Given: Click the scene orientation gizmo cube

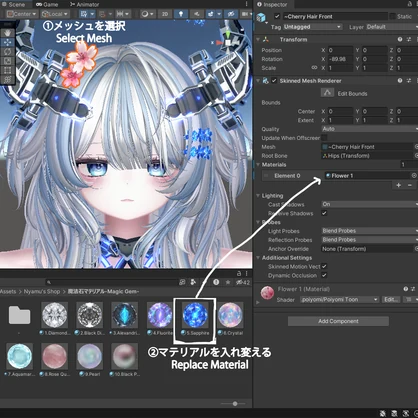Looking at the screenshot, I should [228, 42].
